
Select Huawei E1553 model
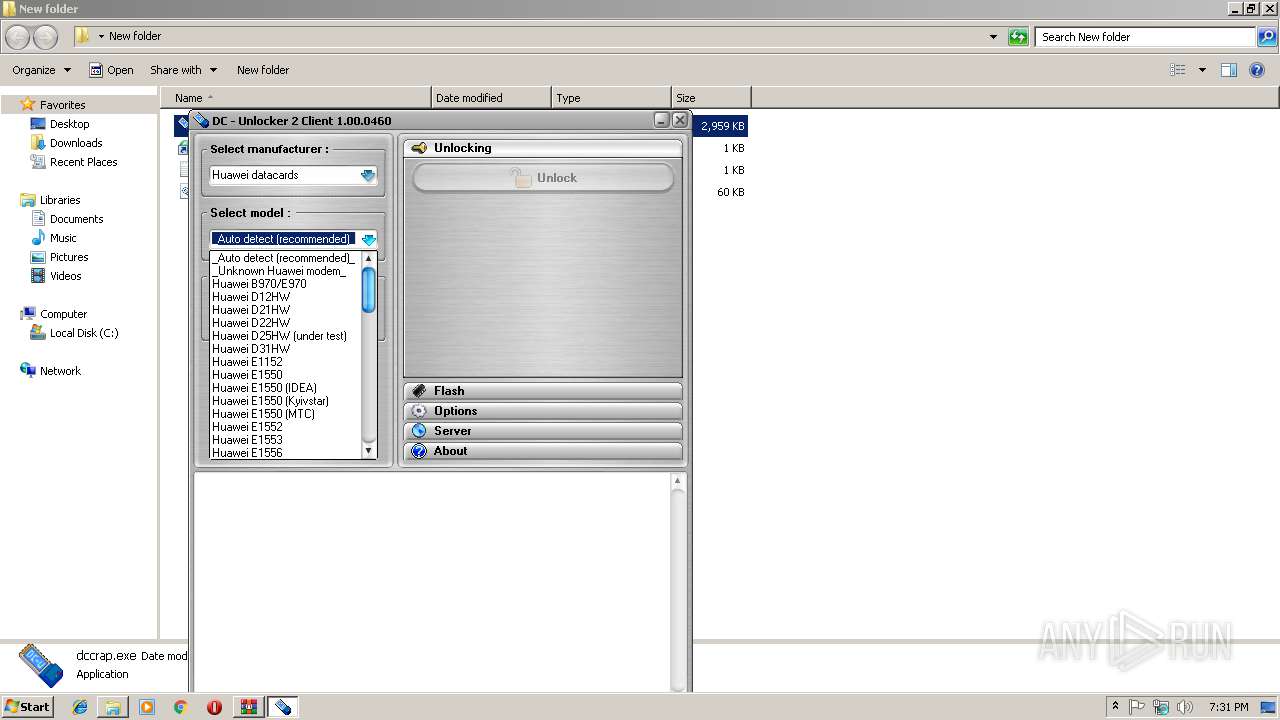pyautogui.click(x=285, y=440)
